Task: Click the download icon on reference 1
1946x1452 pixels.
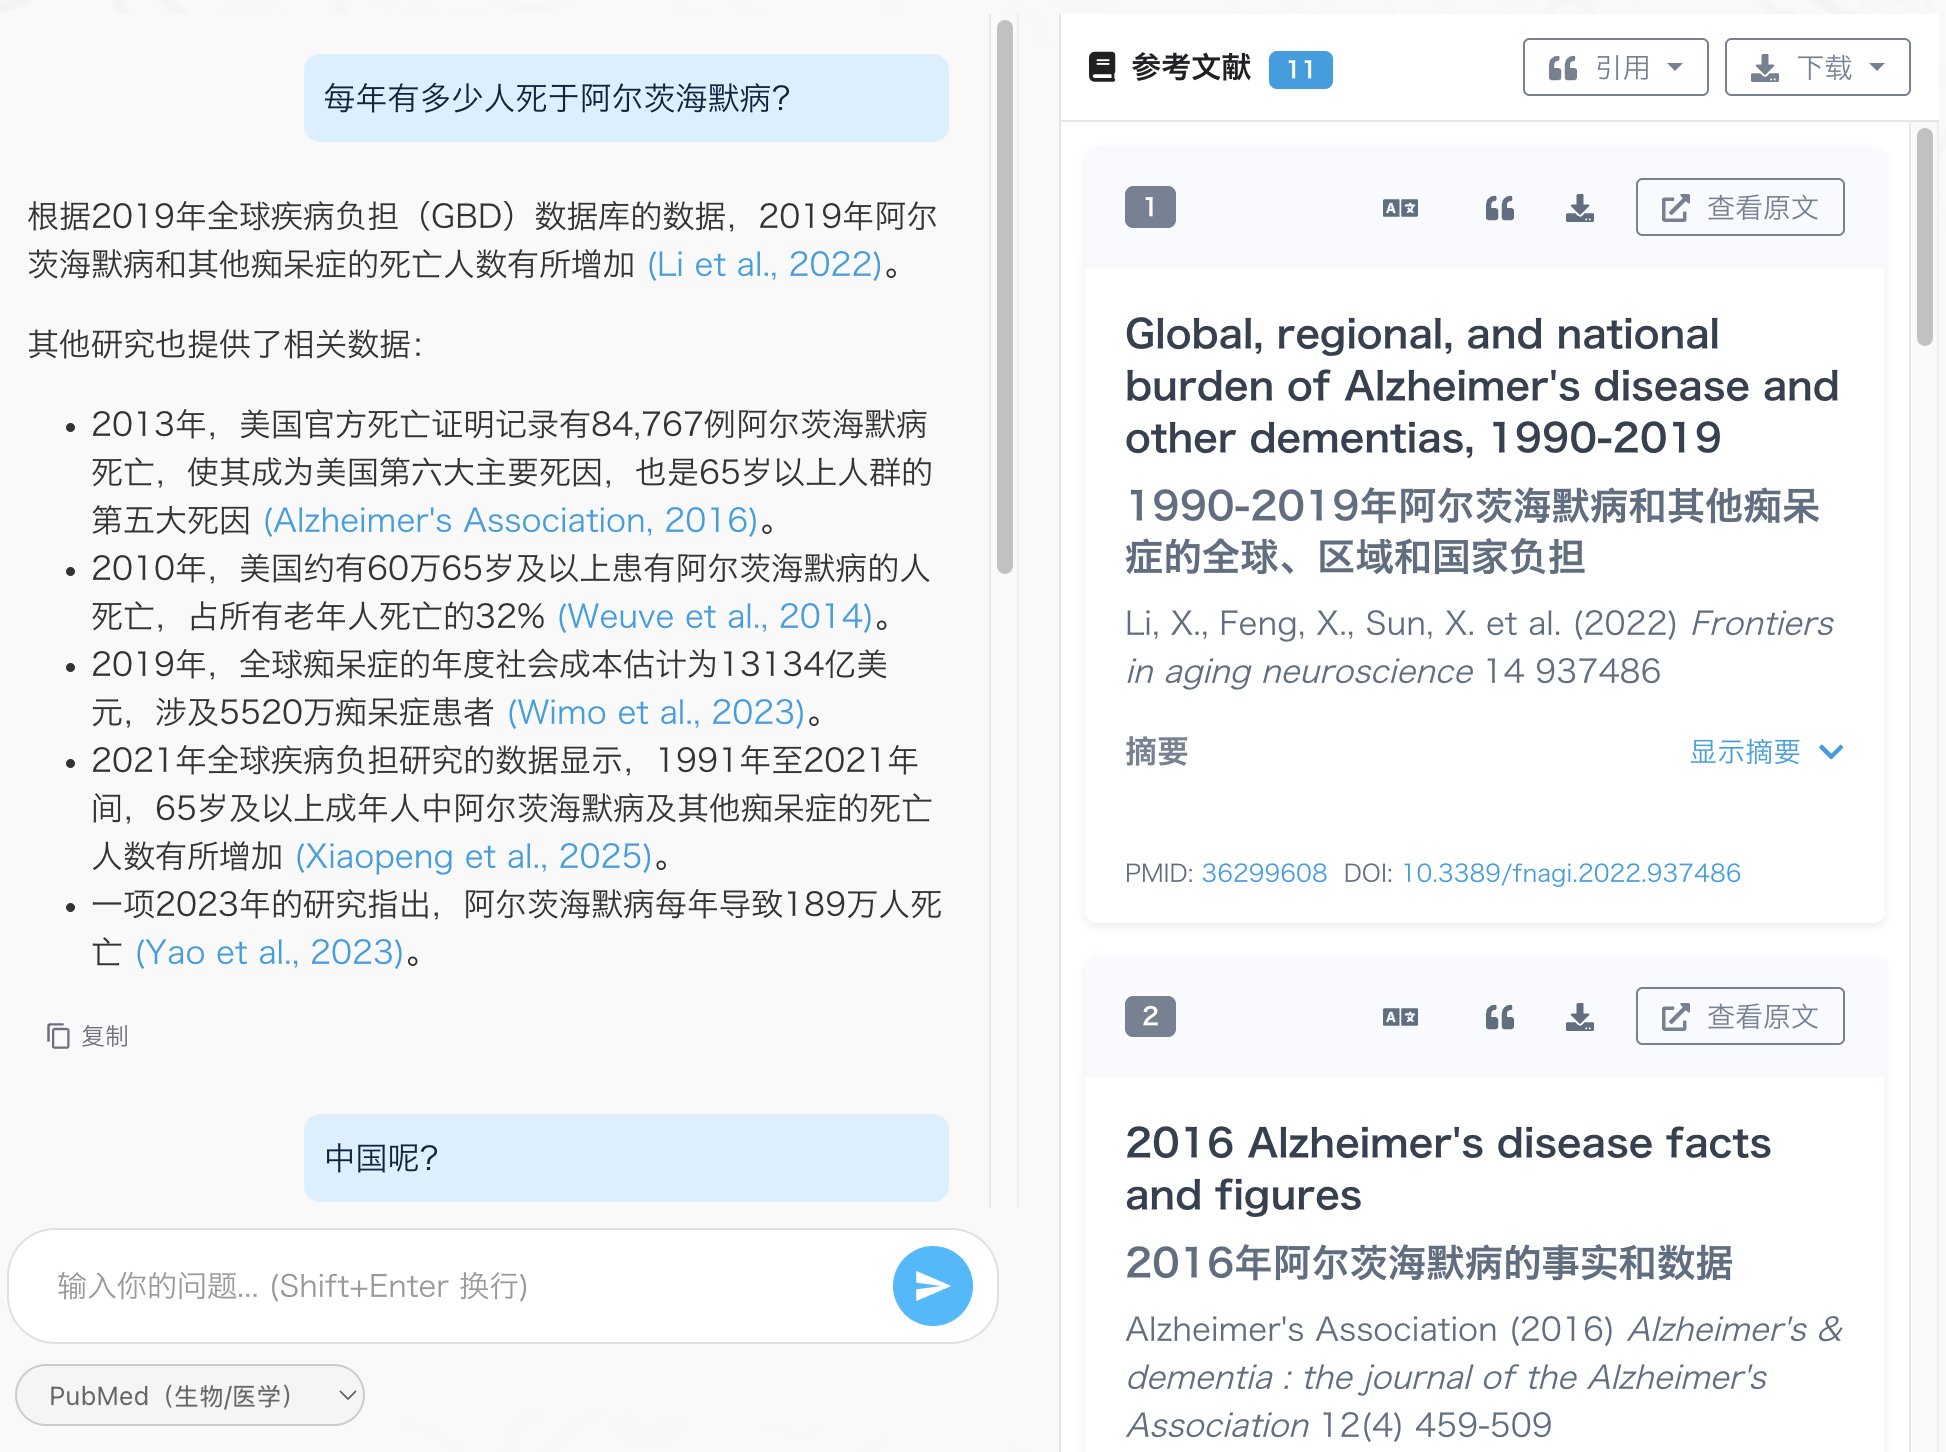Action: (x=1579, y=208)
